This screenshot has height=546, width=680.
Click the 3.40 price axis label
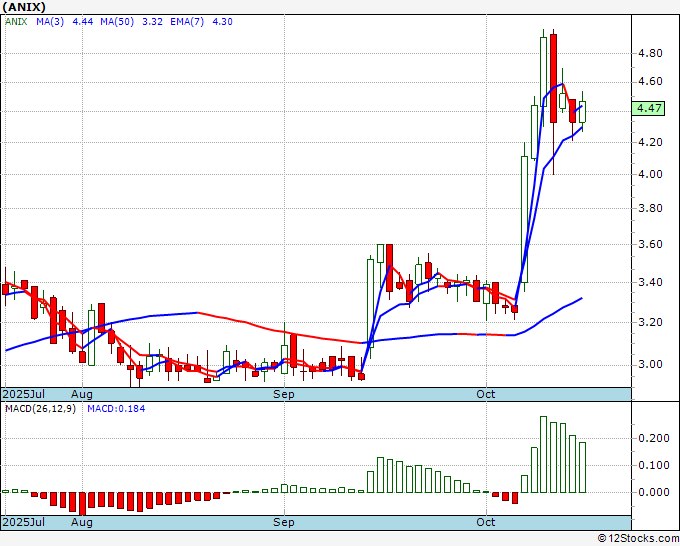click(651, 282)
